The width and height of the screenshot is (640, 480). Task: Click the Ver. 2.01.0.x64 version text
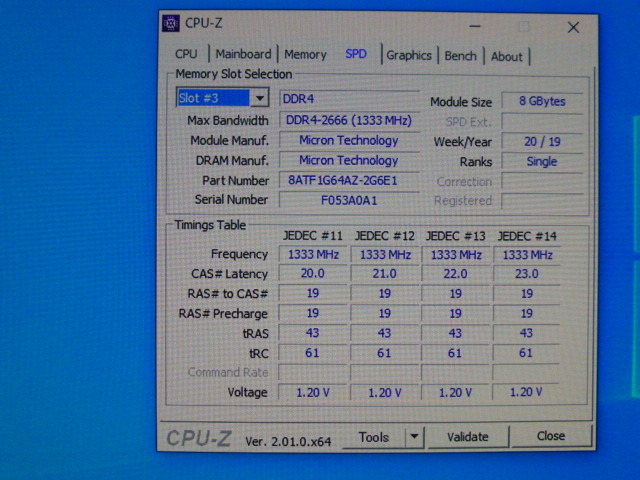pos(288,441)
